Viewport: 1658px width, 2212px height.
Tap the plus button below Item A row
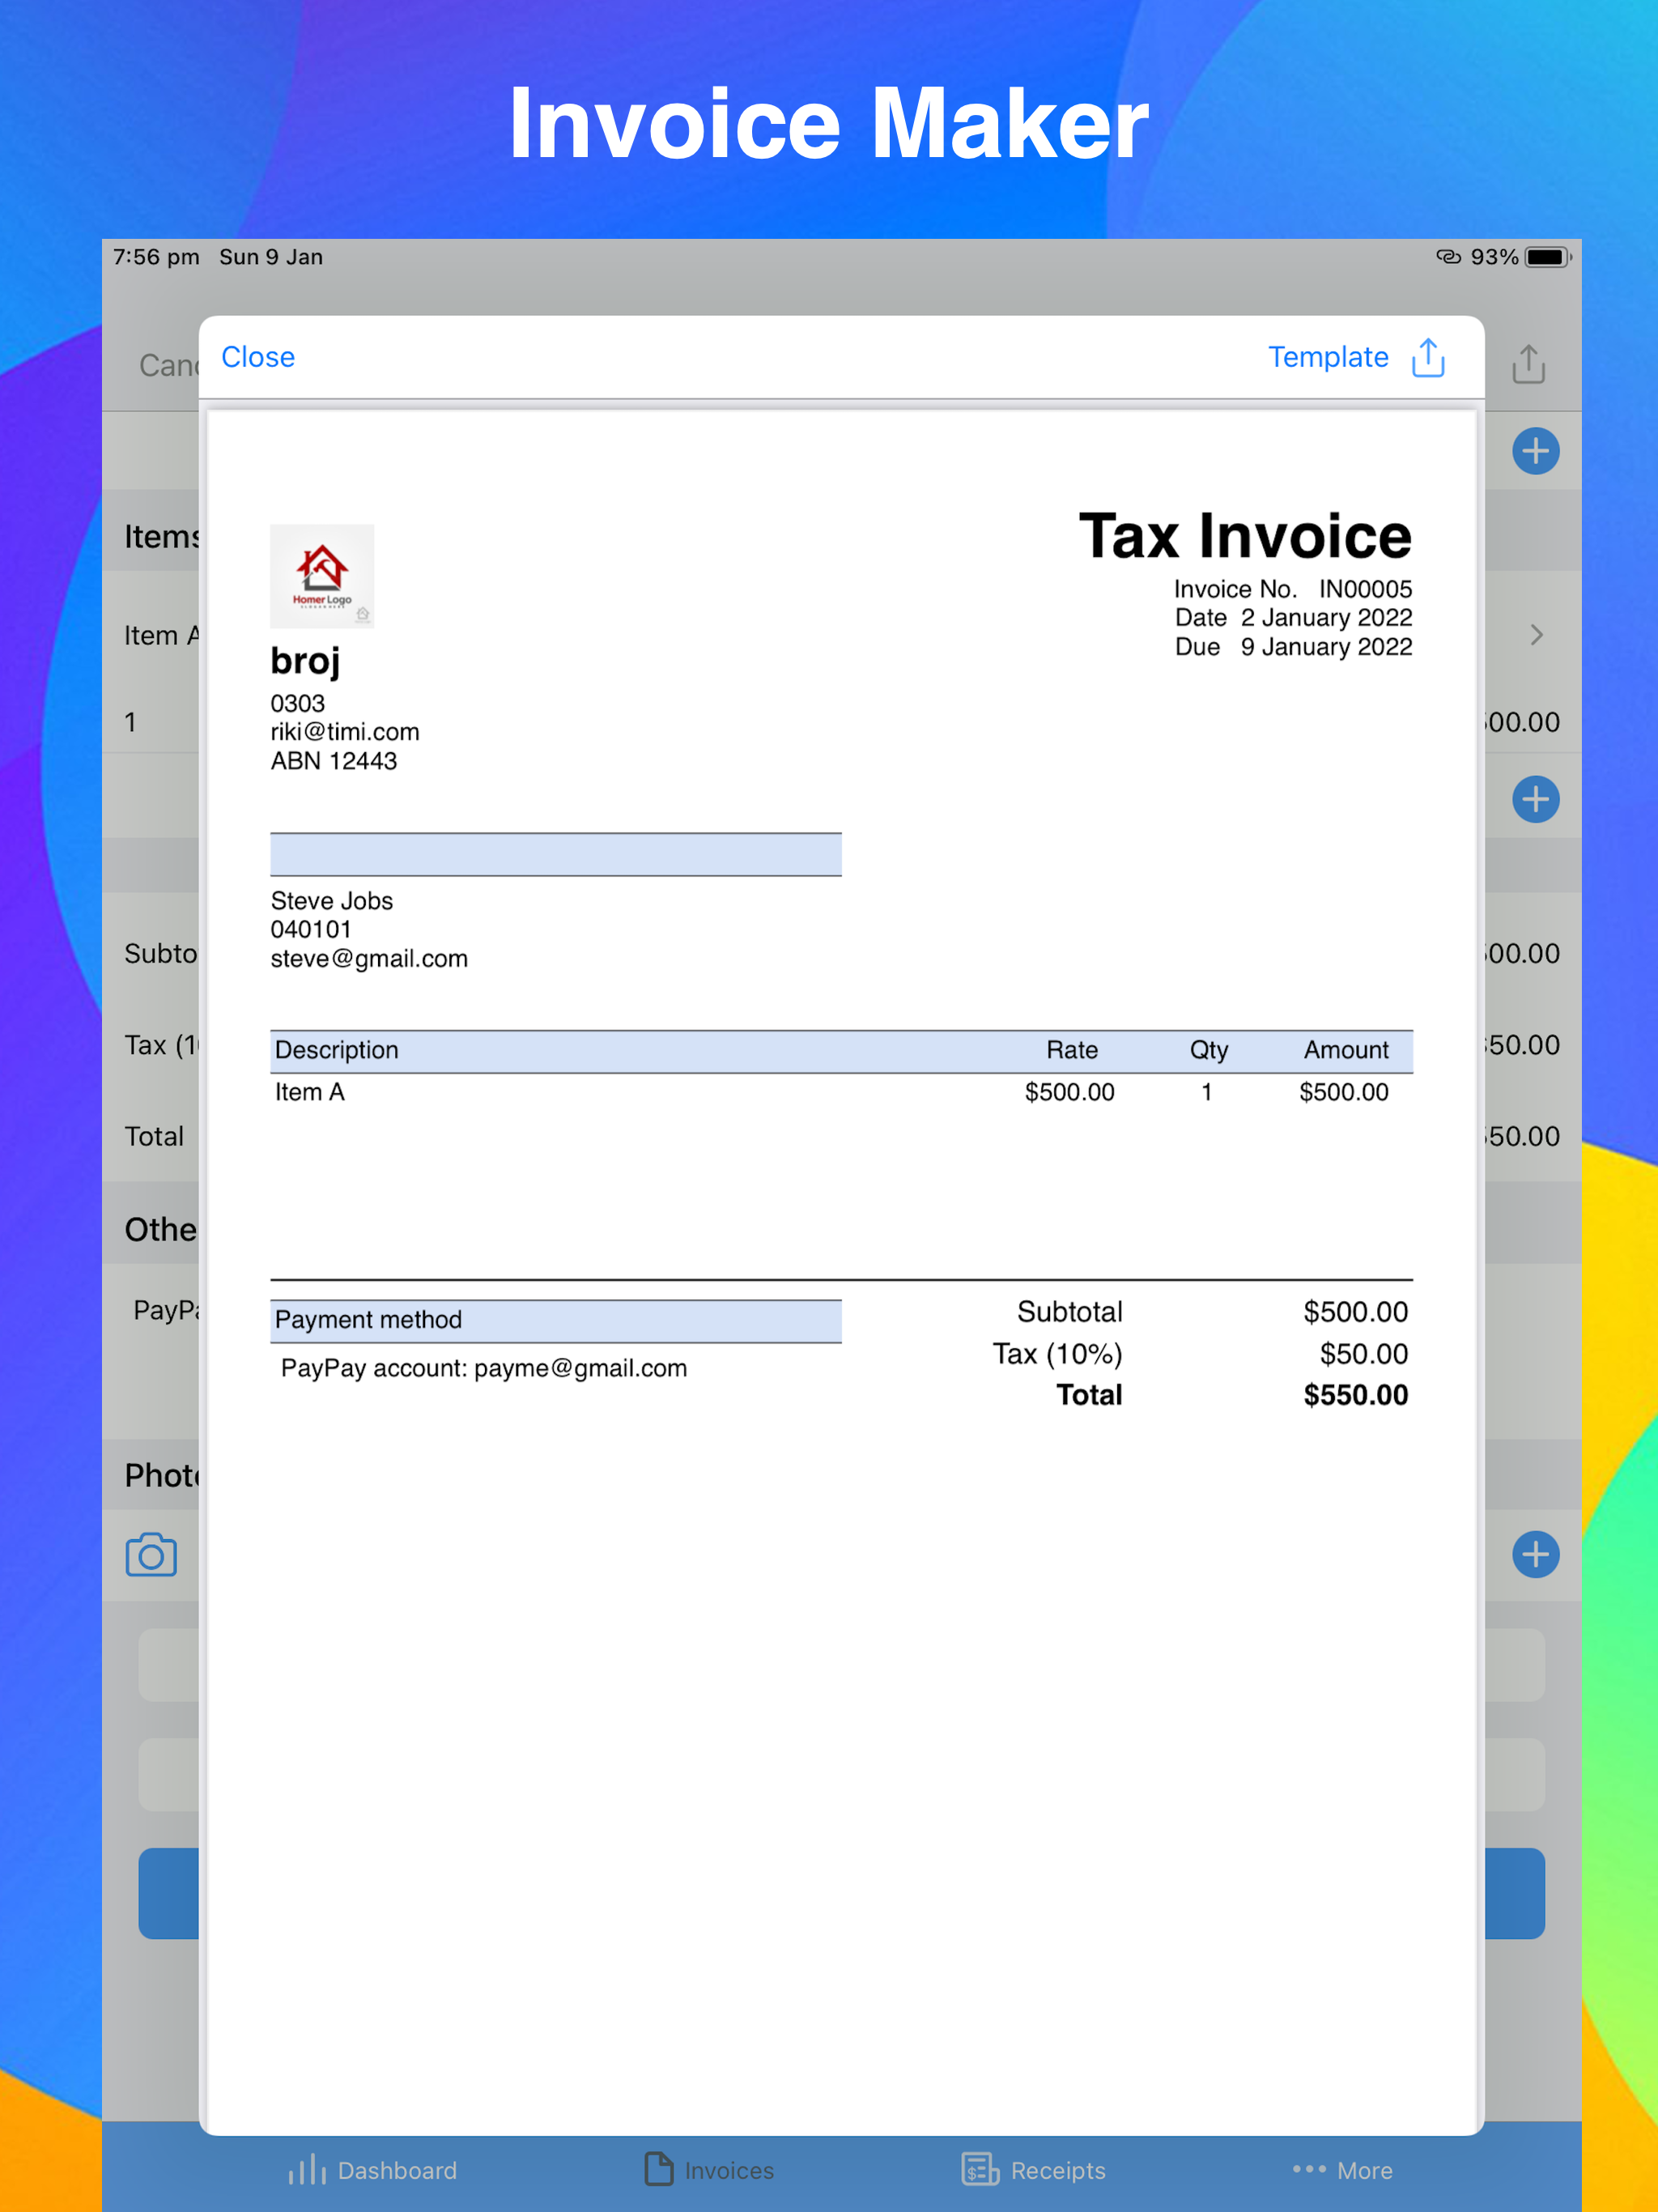(1535, 799)
